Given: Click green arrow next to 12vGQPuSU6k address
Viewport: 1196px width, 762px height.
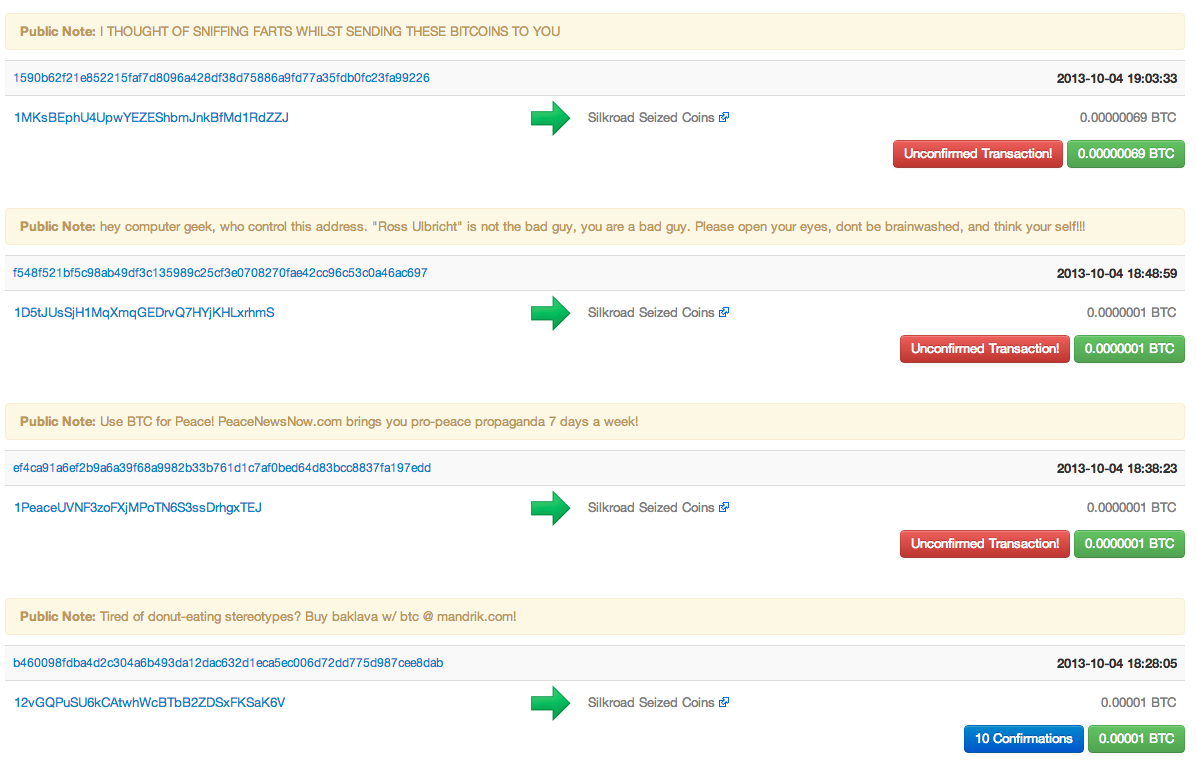Looking at the screenshot, I should (551, 703).
